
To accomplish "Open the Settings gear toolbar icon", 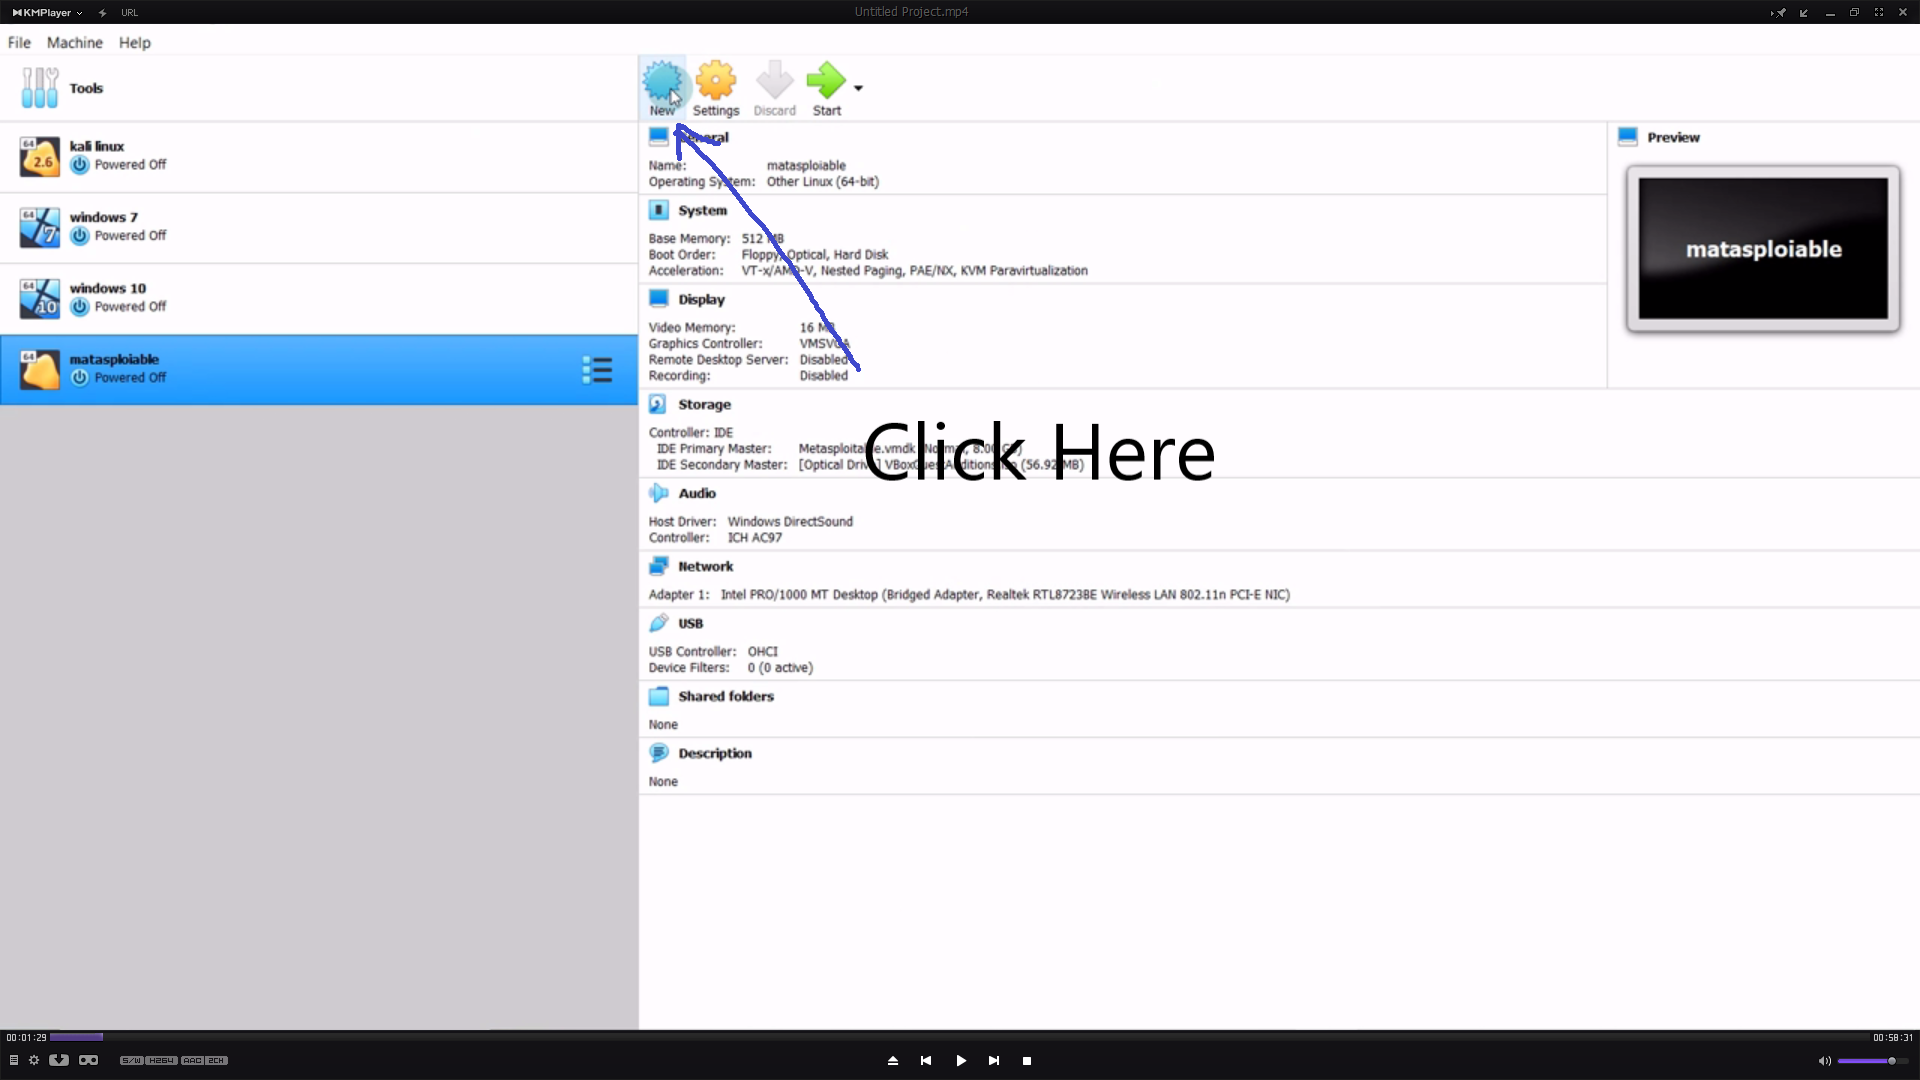I will point(716,81).
